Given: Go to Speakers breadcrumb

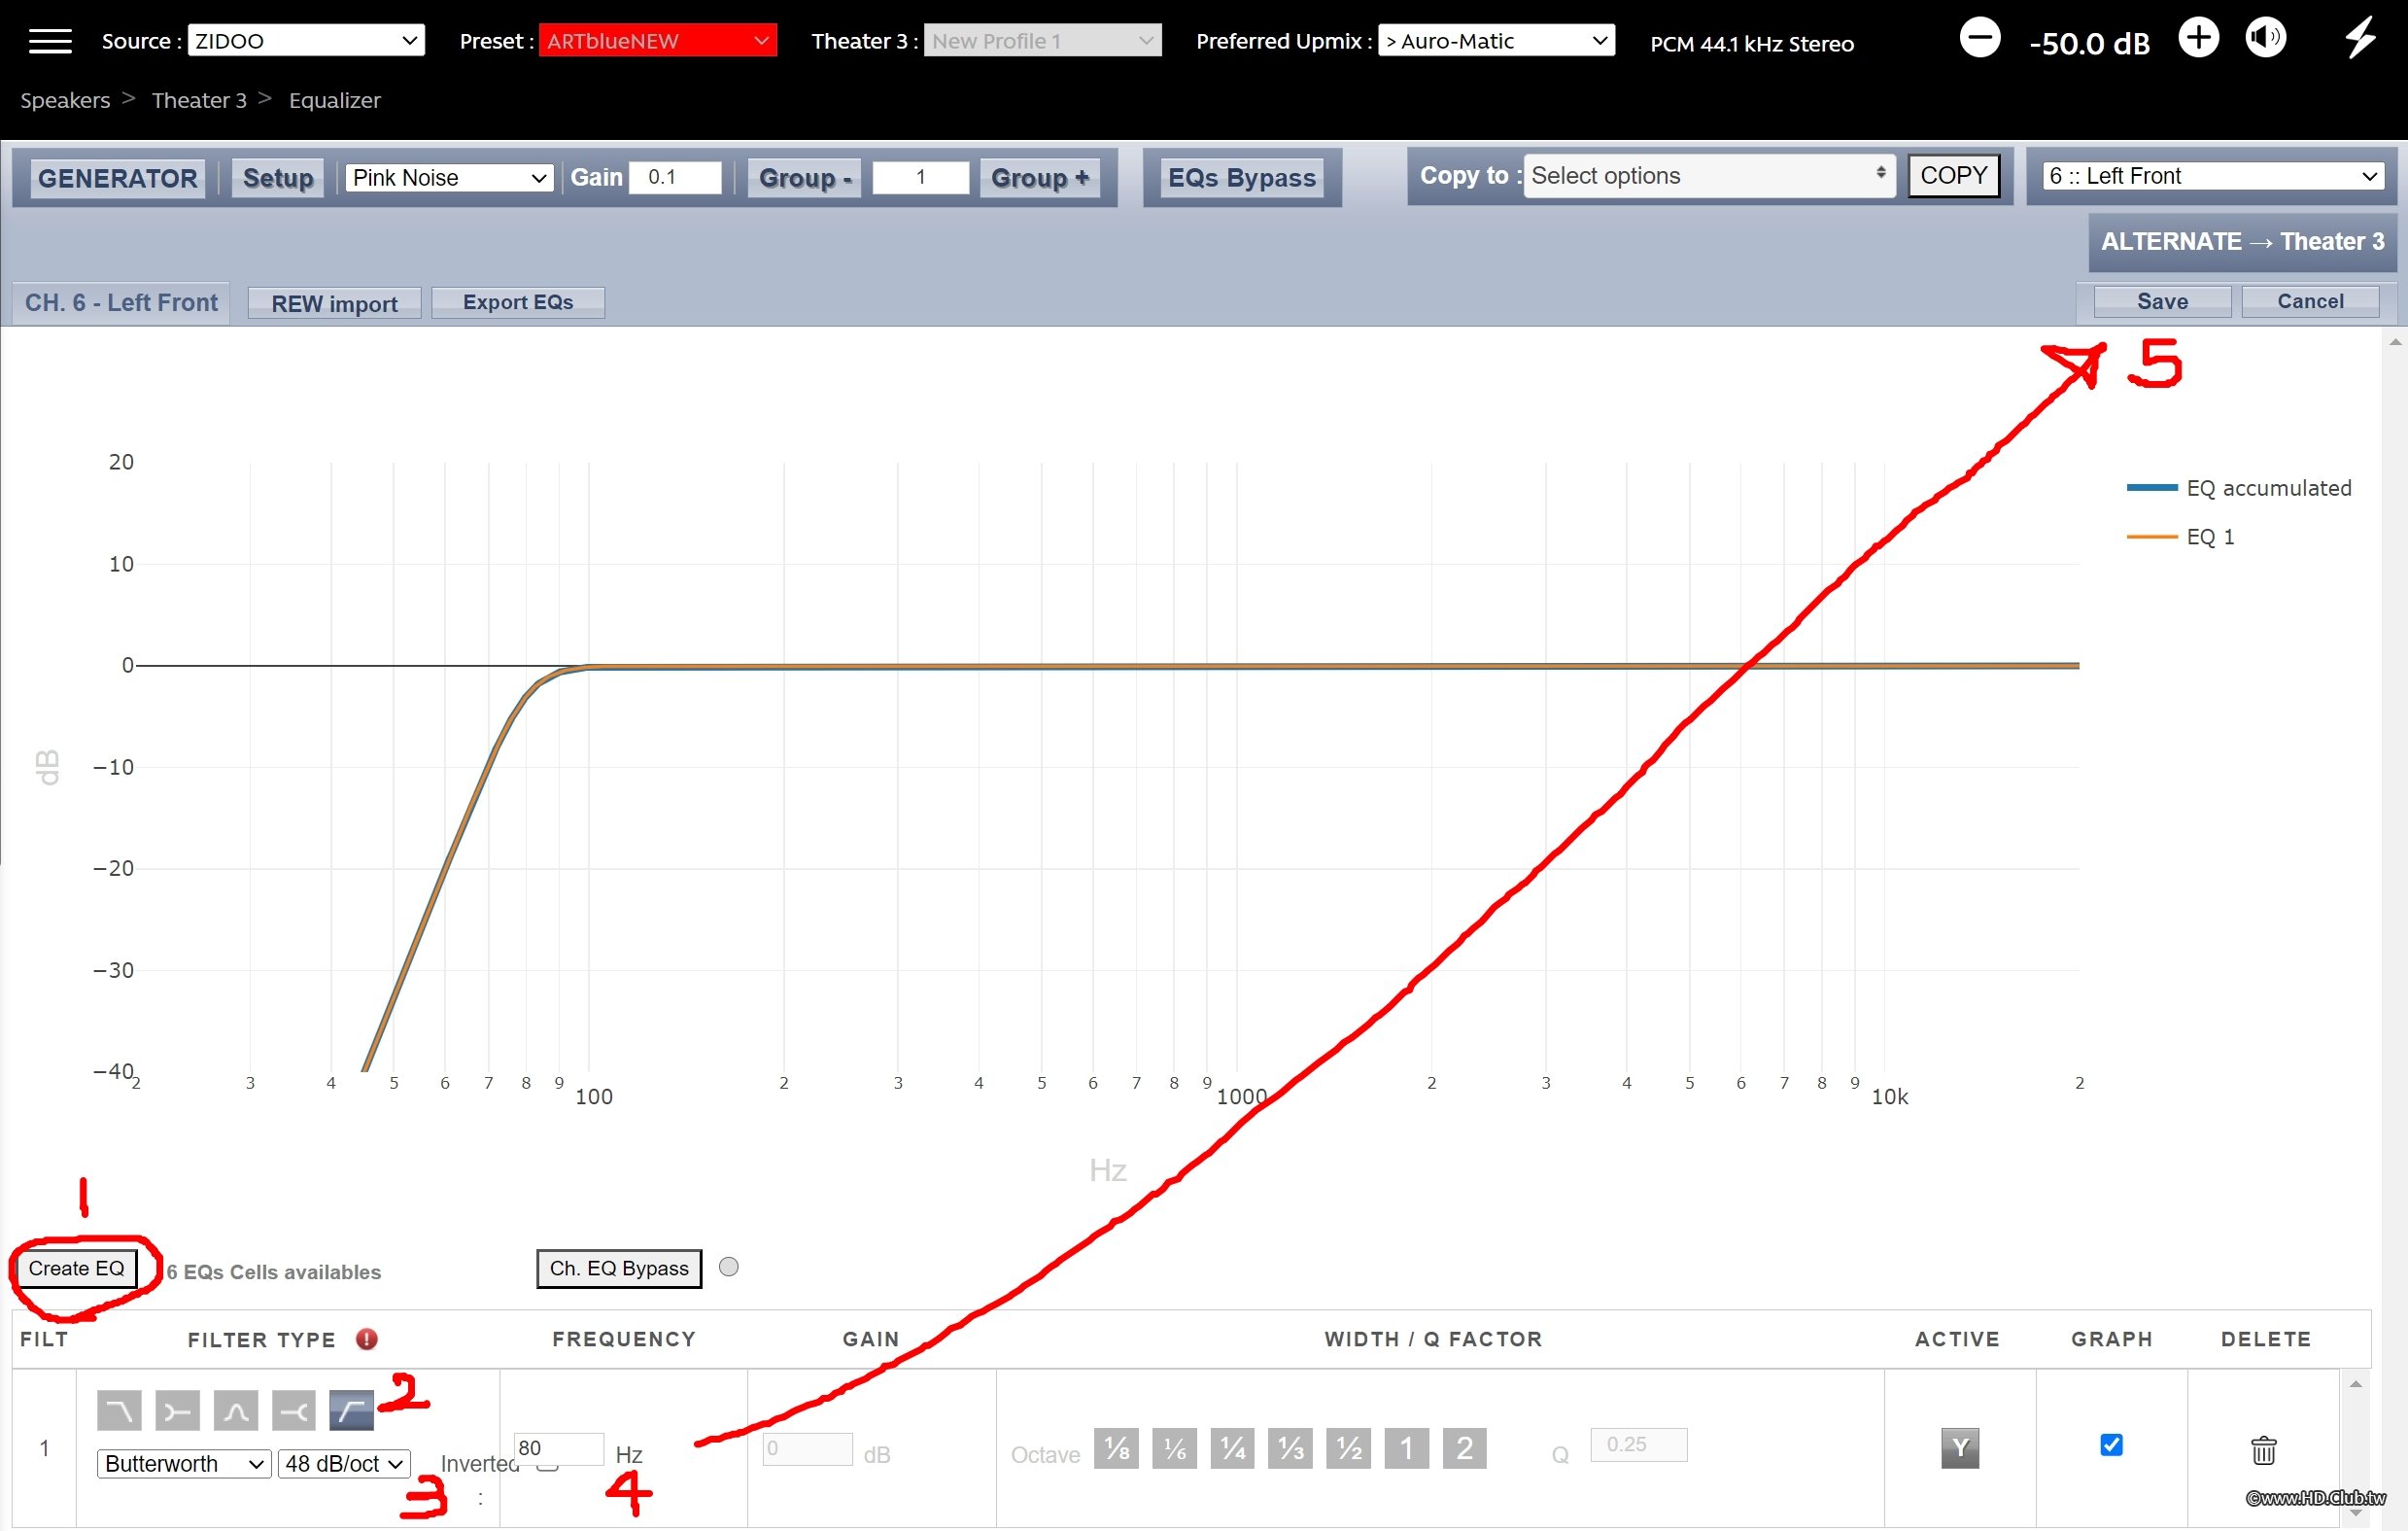Looking at the screenshot, I should pyautogui.click(x=65, y=100).
